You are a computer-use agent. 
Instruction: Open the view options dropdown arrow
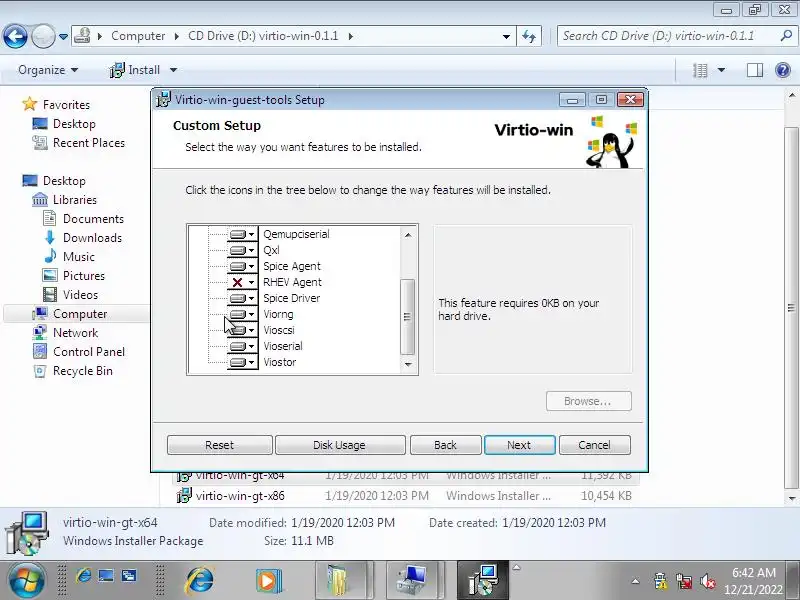721,70
